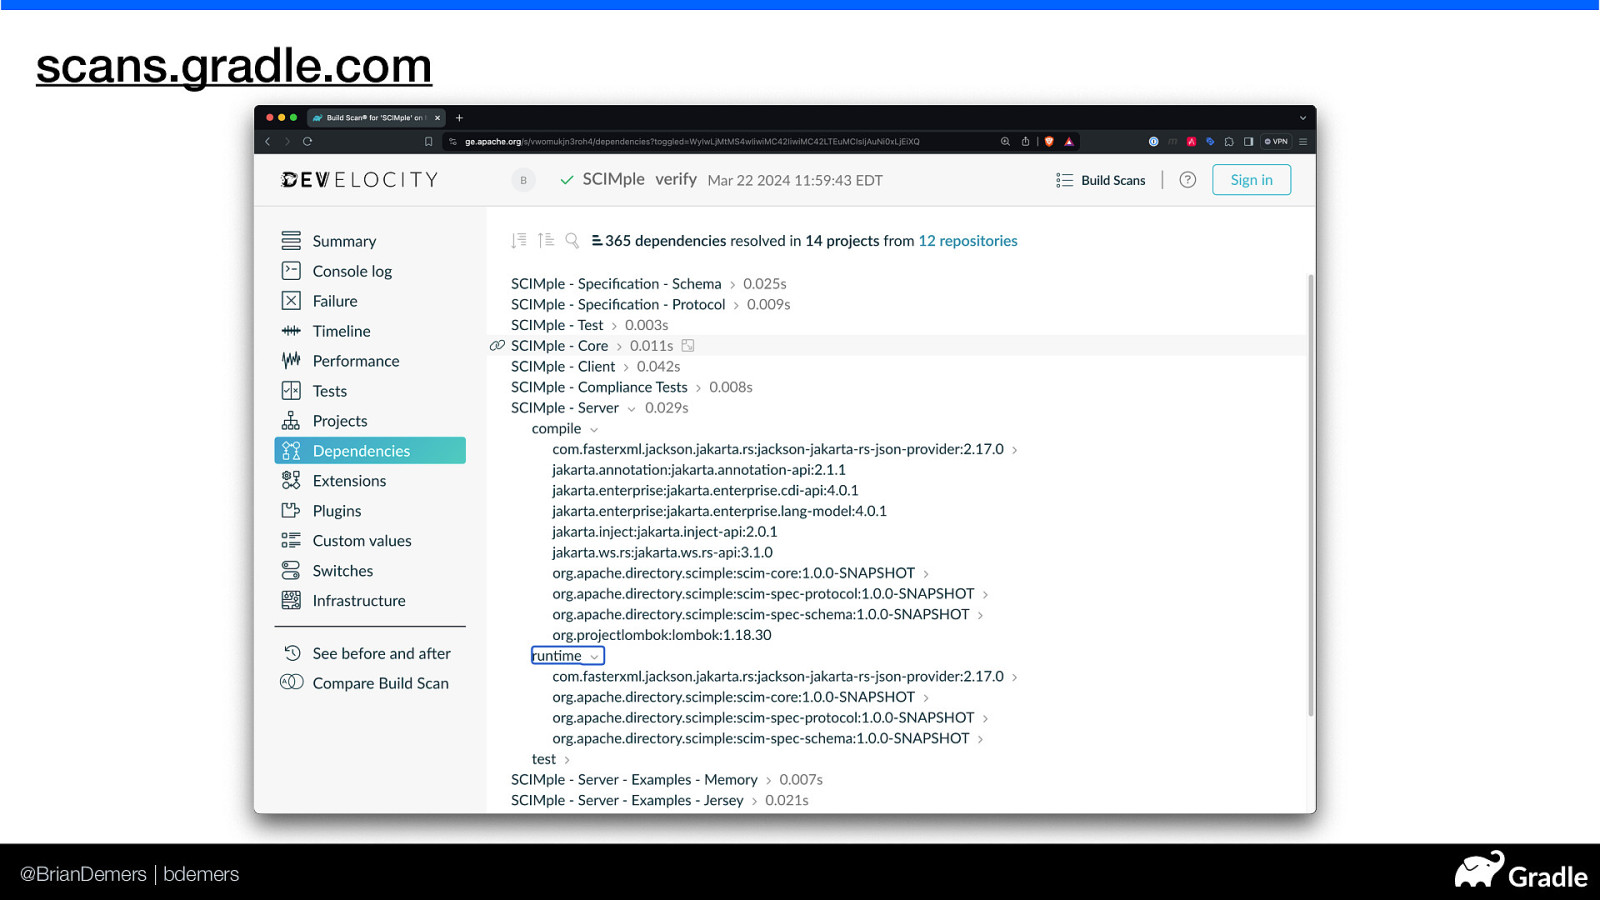Expand SCIMple - Test project
The height and width of the screenshot is (900, 1600).
click(614, 326)
